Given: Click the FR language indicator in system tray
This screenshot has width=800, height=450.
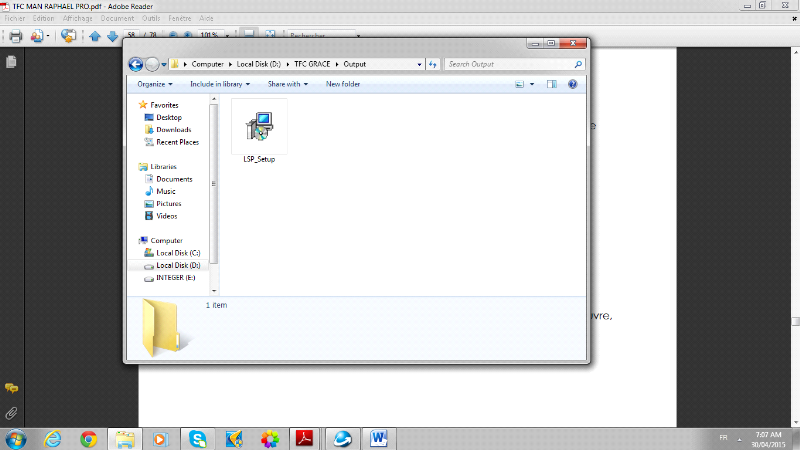Looking at the screenshot, I should (723, 438).
